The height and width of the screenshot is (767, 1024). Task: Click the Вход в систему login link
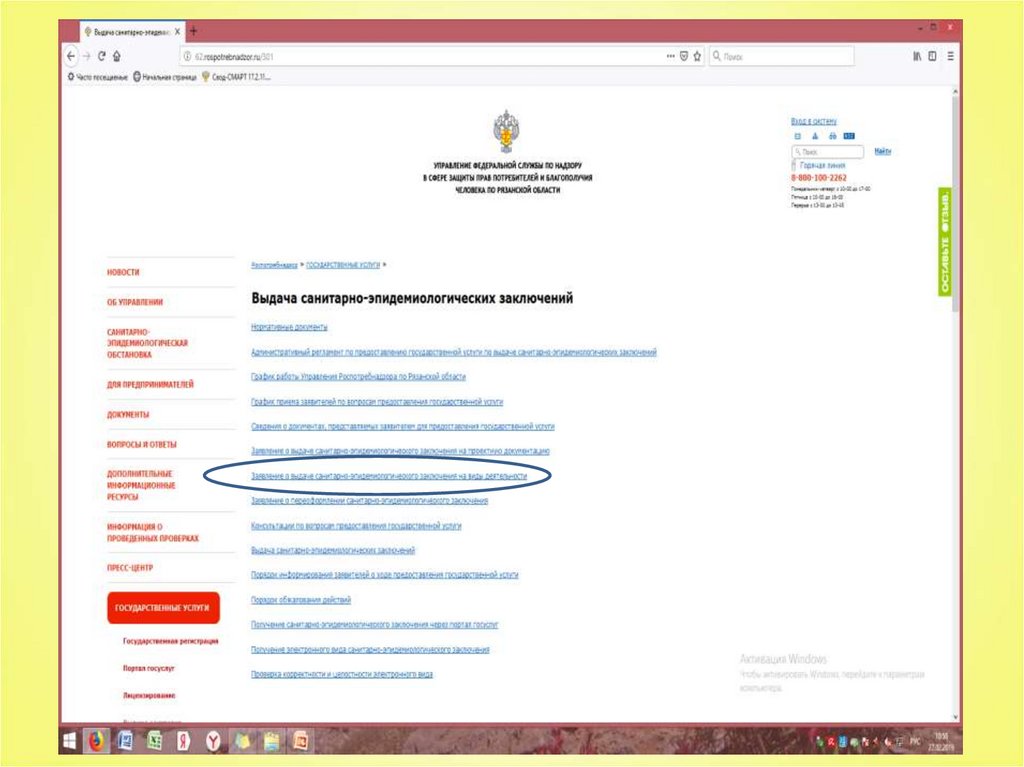coord(813,121)
